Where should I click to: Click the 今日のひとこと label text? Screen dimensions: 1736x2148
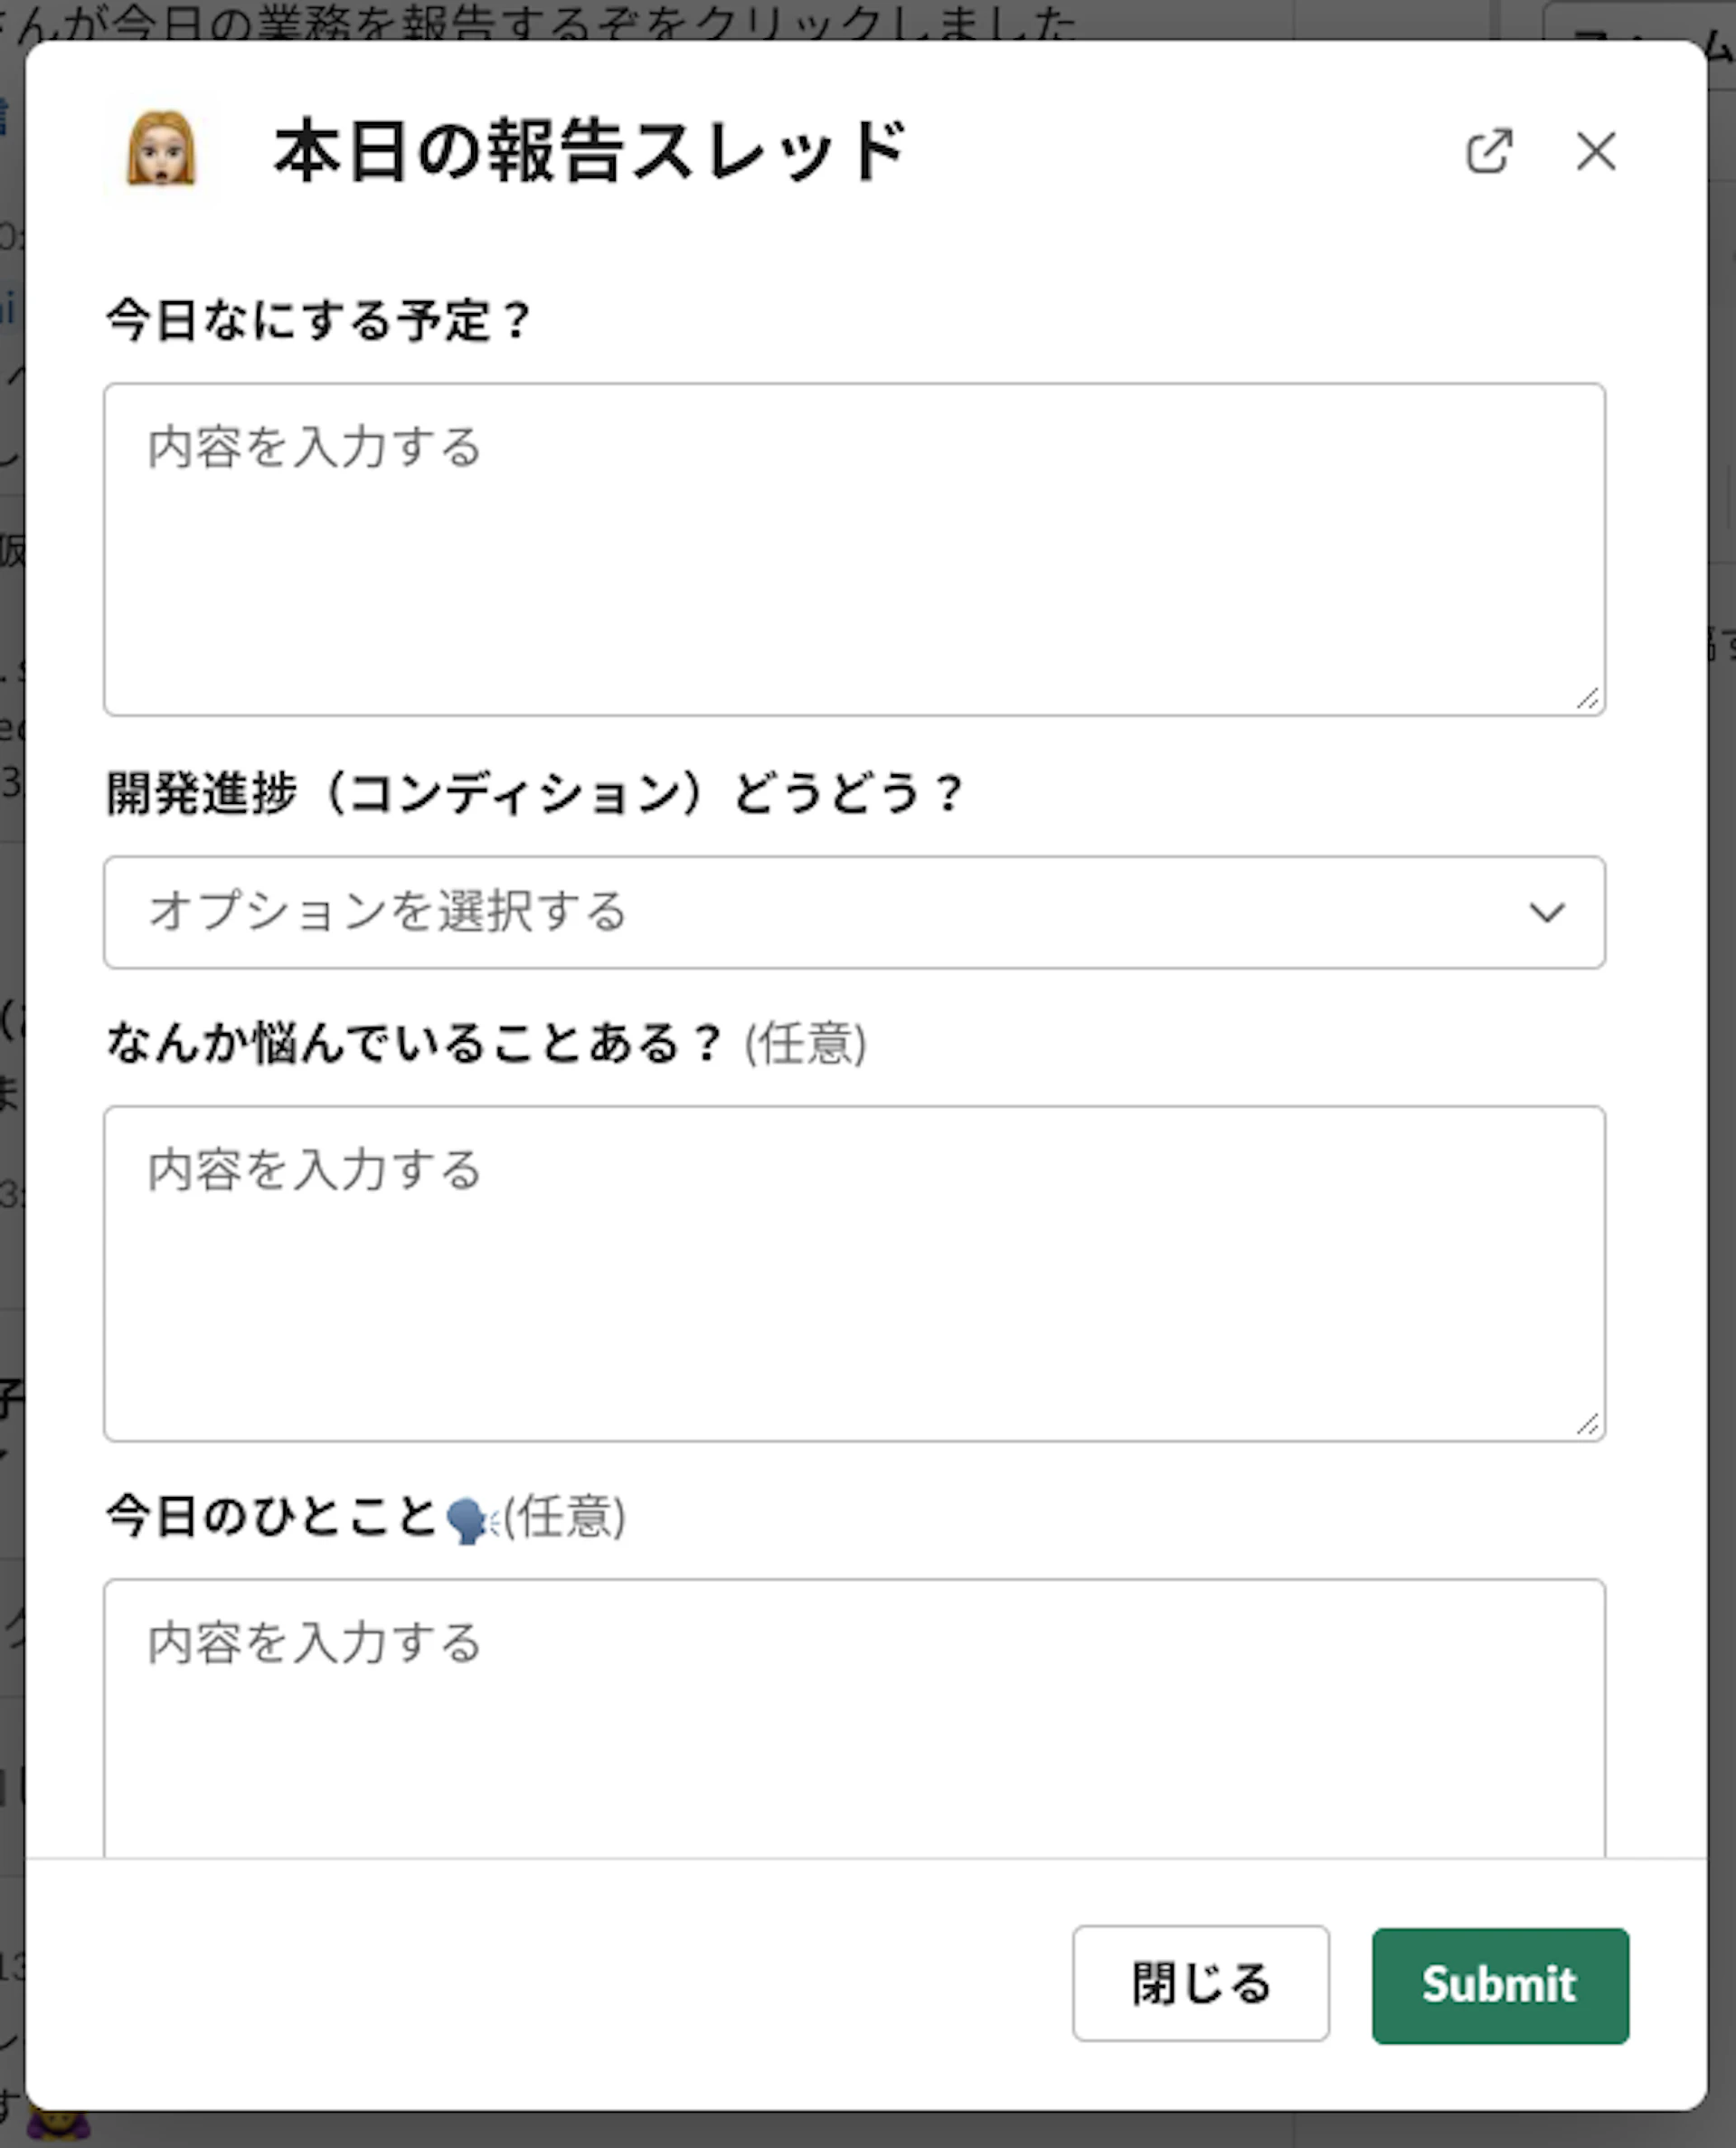click(270, 1516)
